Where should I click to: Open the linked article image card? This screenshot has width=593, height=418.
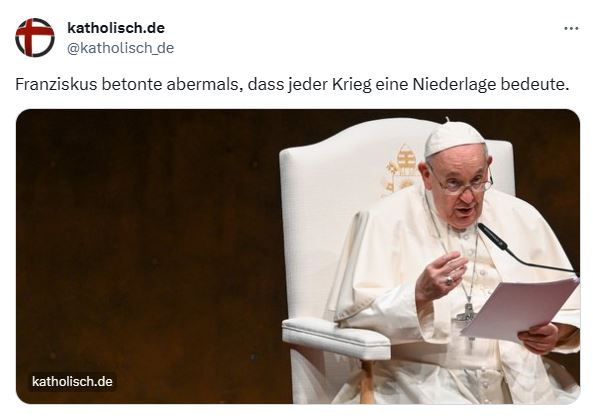point(298,256)
